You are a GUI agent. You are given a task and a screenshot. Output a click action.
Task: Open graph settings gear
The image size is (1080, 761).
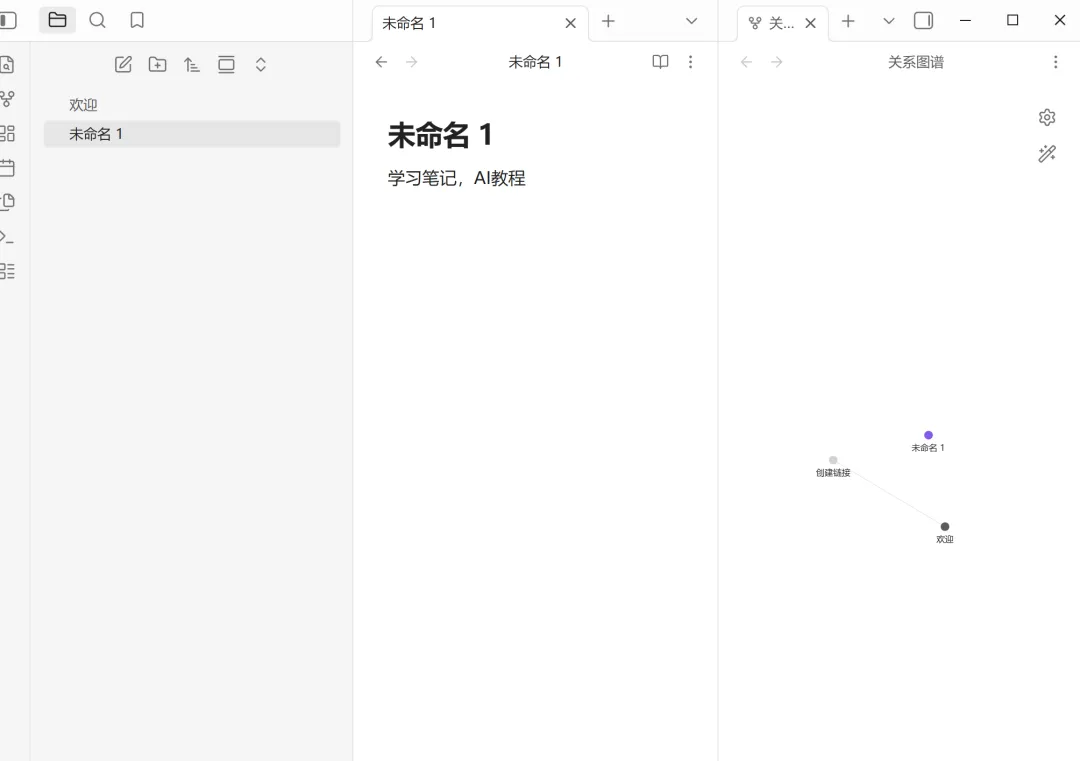pyautogui.click(x=1047, y=118)
